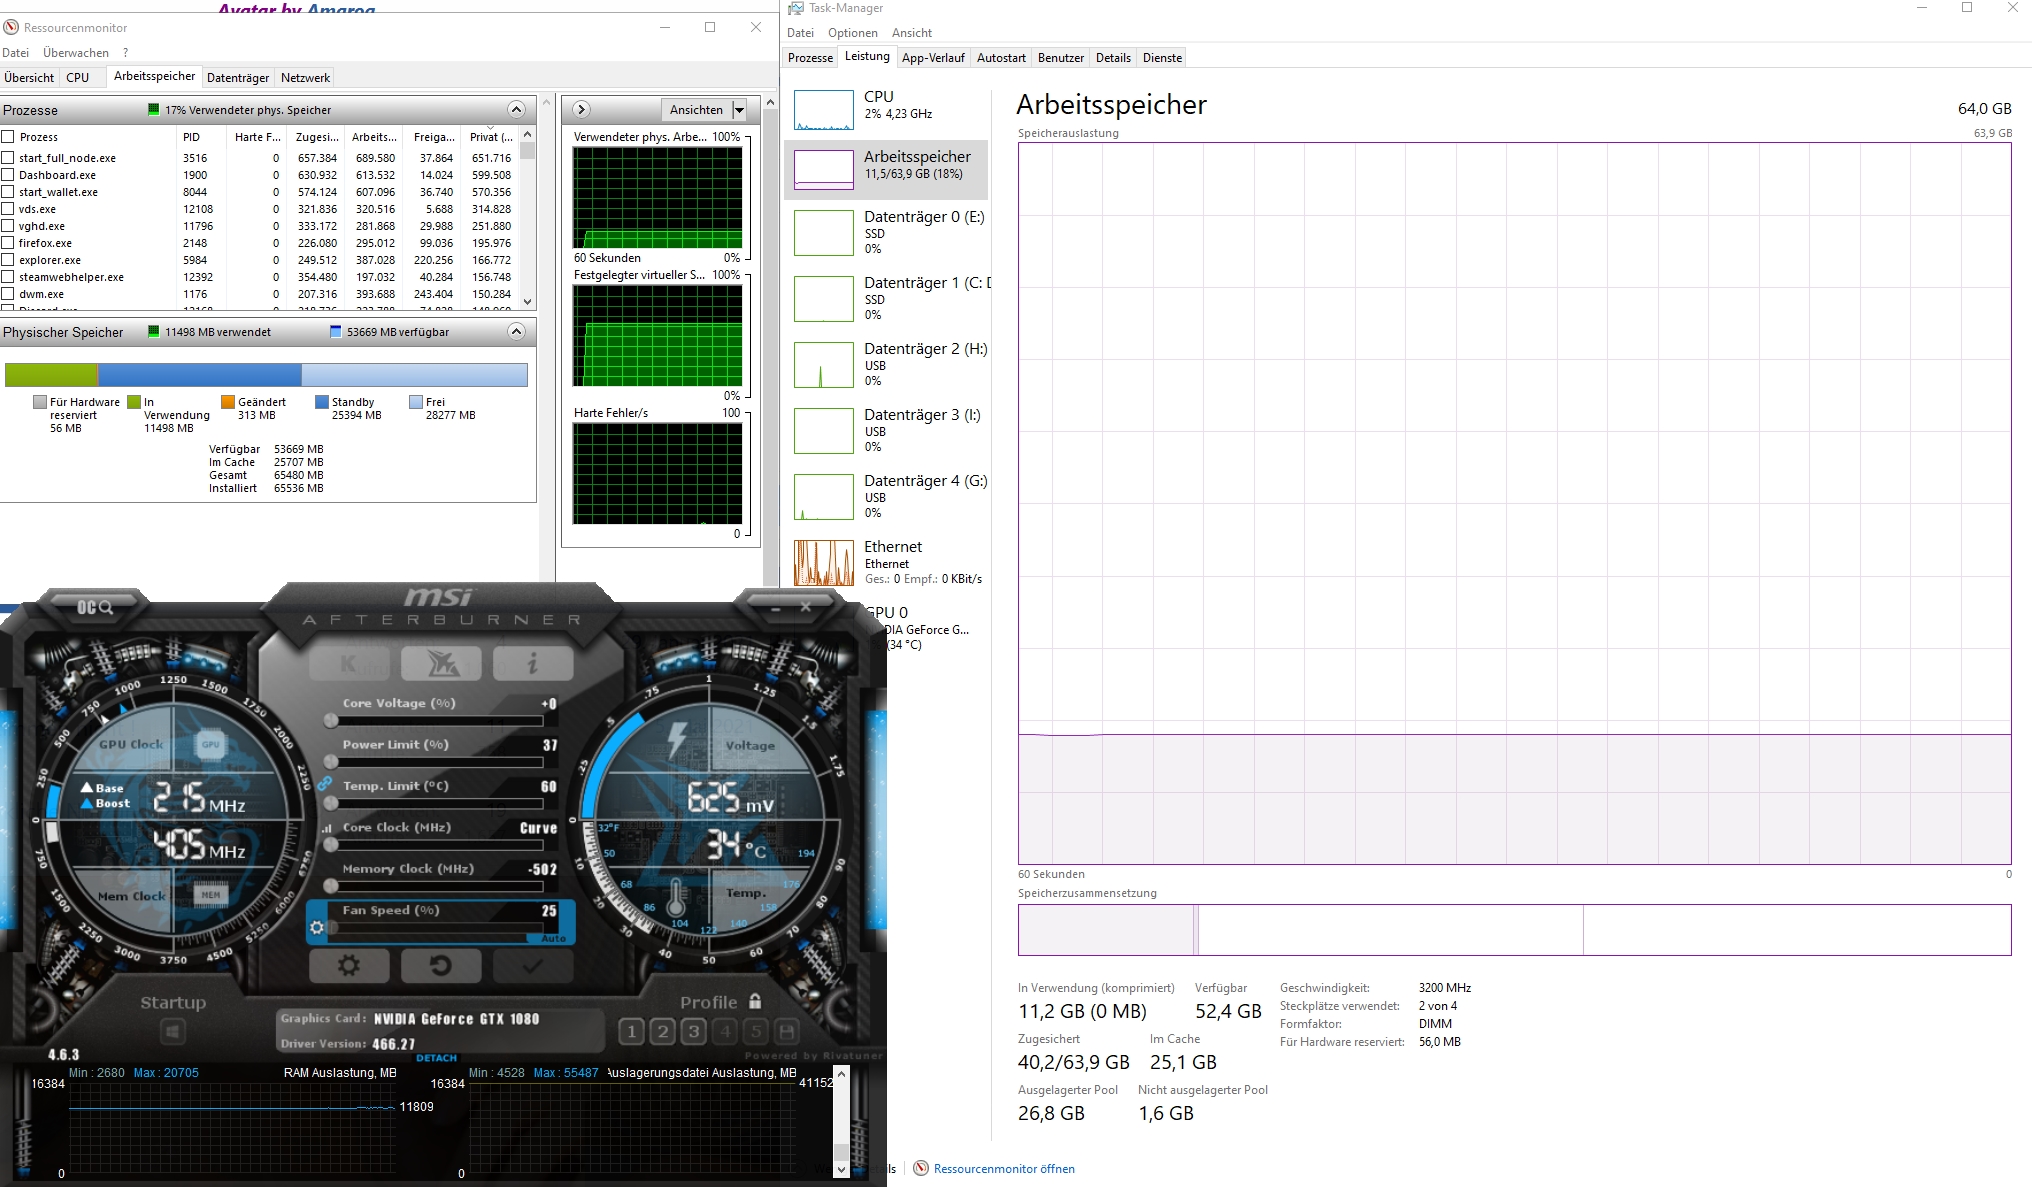Click the Windows Startup icon in Afterburner
The image size is (2032, 1187).
tap(172, 1031)
